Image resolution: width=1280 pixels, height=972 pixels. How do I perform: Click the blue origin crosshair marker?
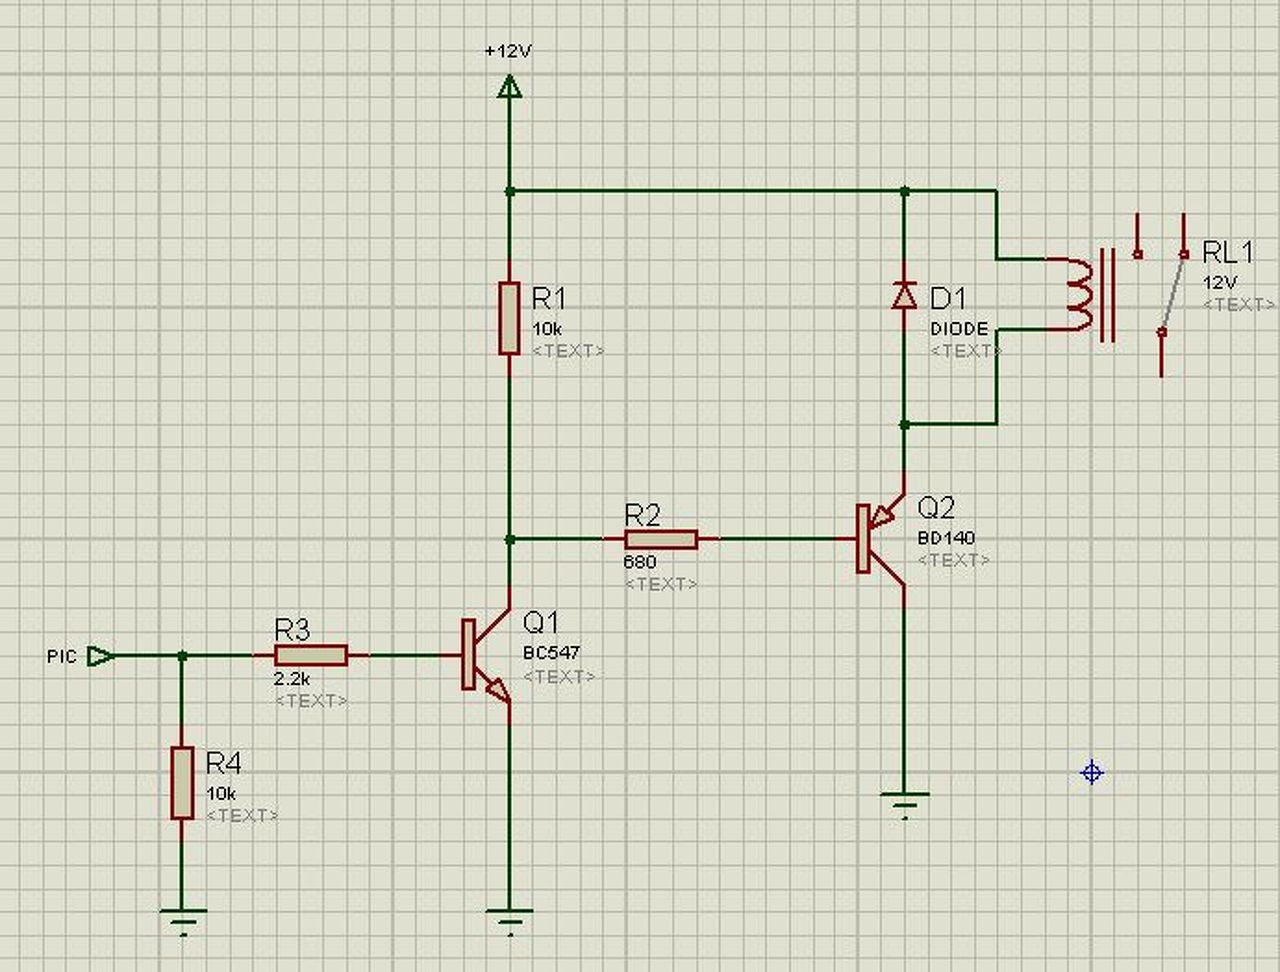coord(1092,772)
